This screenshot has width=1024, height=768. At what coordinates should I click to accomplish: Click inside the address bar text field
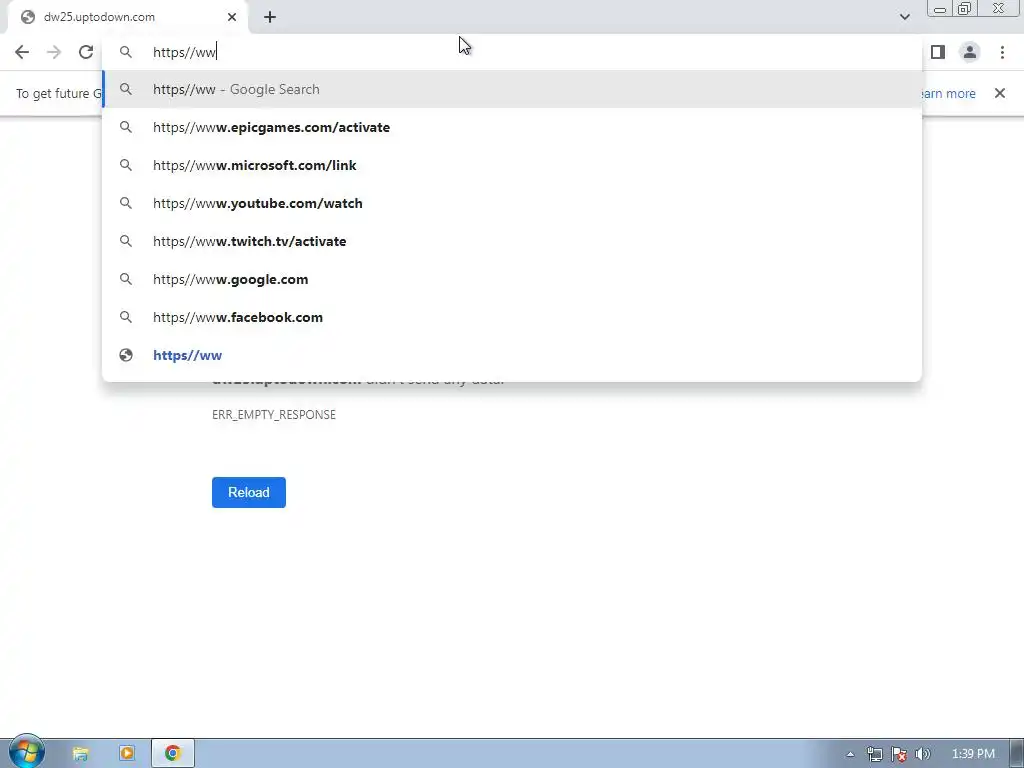point(512,52)
